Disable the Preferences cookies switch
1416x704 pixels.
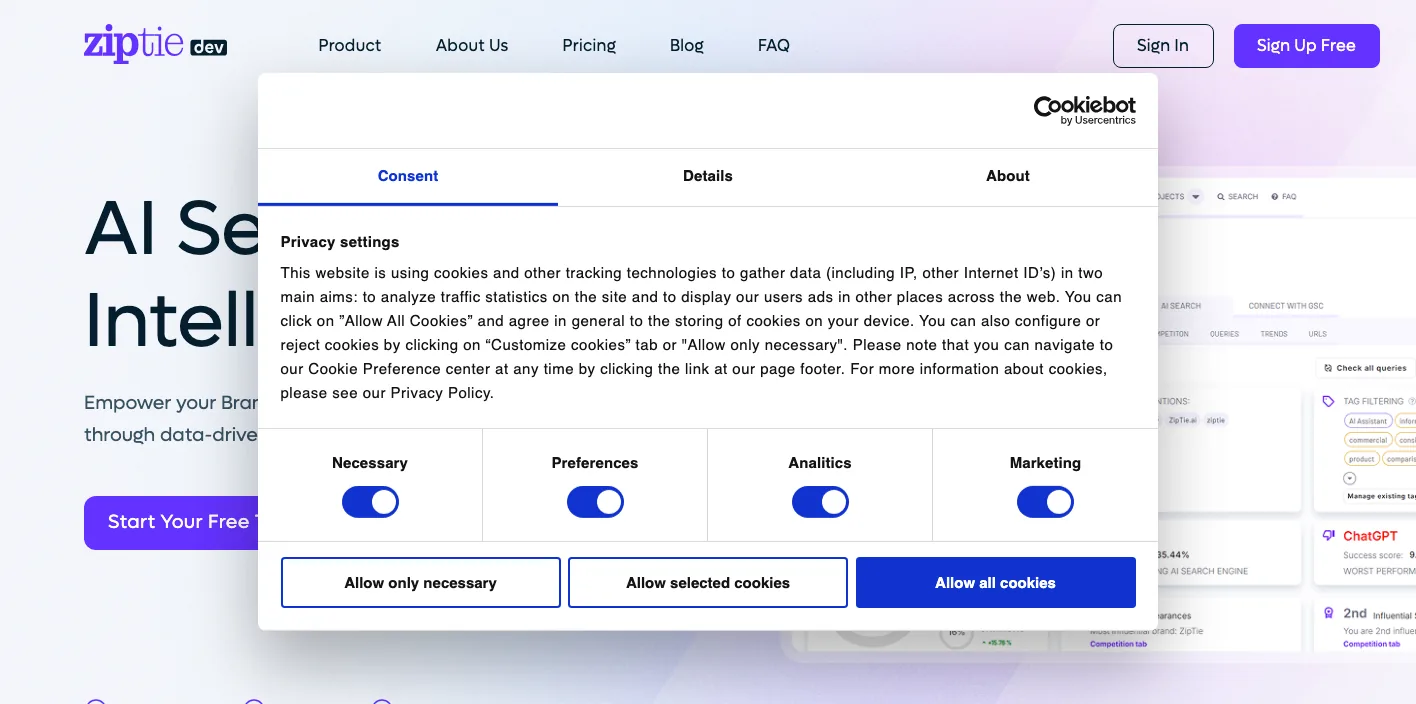595,502
